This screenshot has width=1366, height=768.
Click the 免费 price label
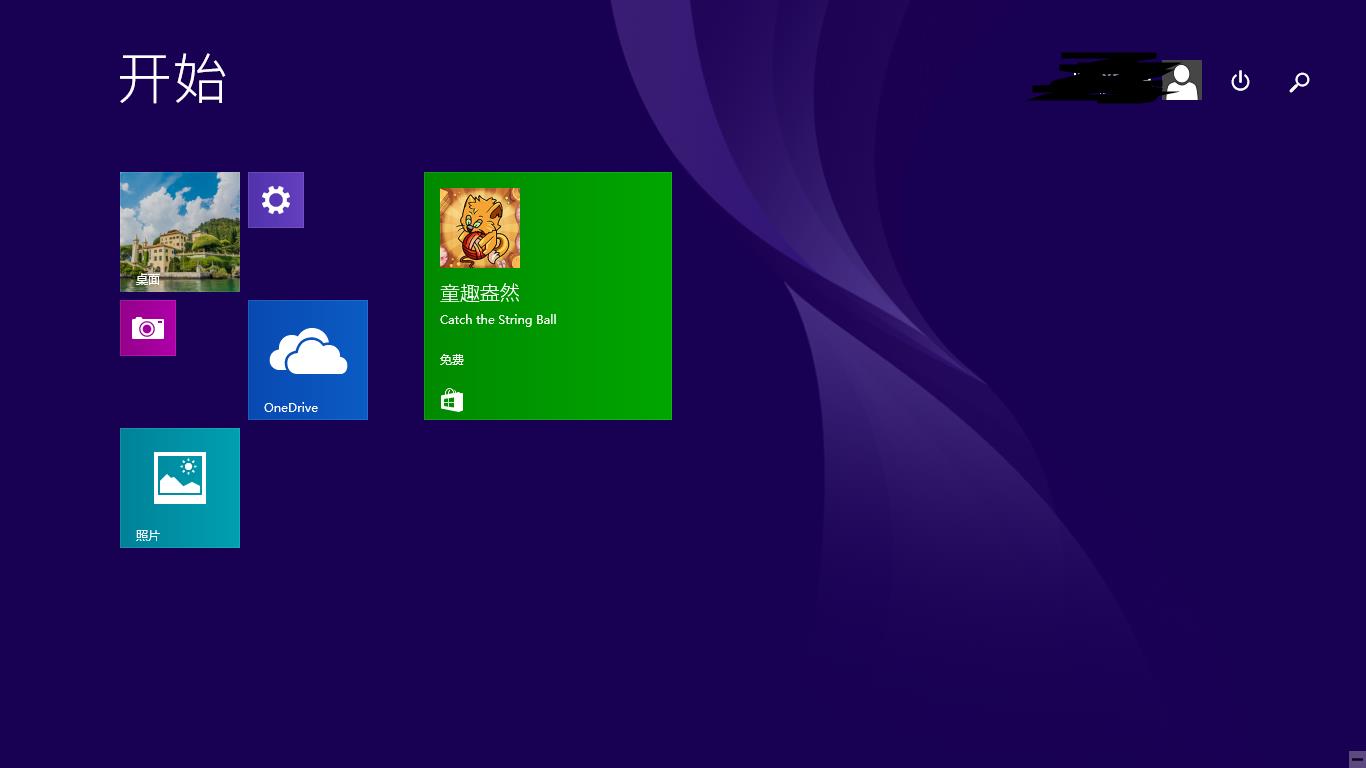coord(452,360)
